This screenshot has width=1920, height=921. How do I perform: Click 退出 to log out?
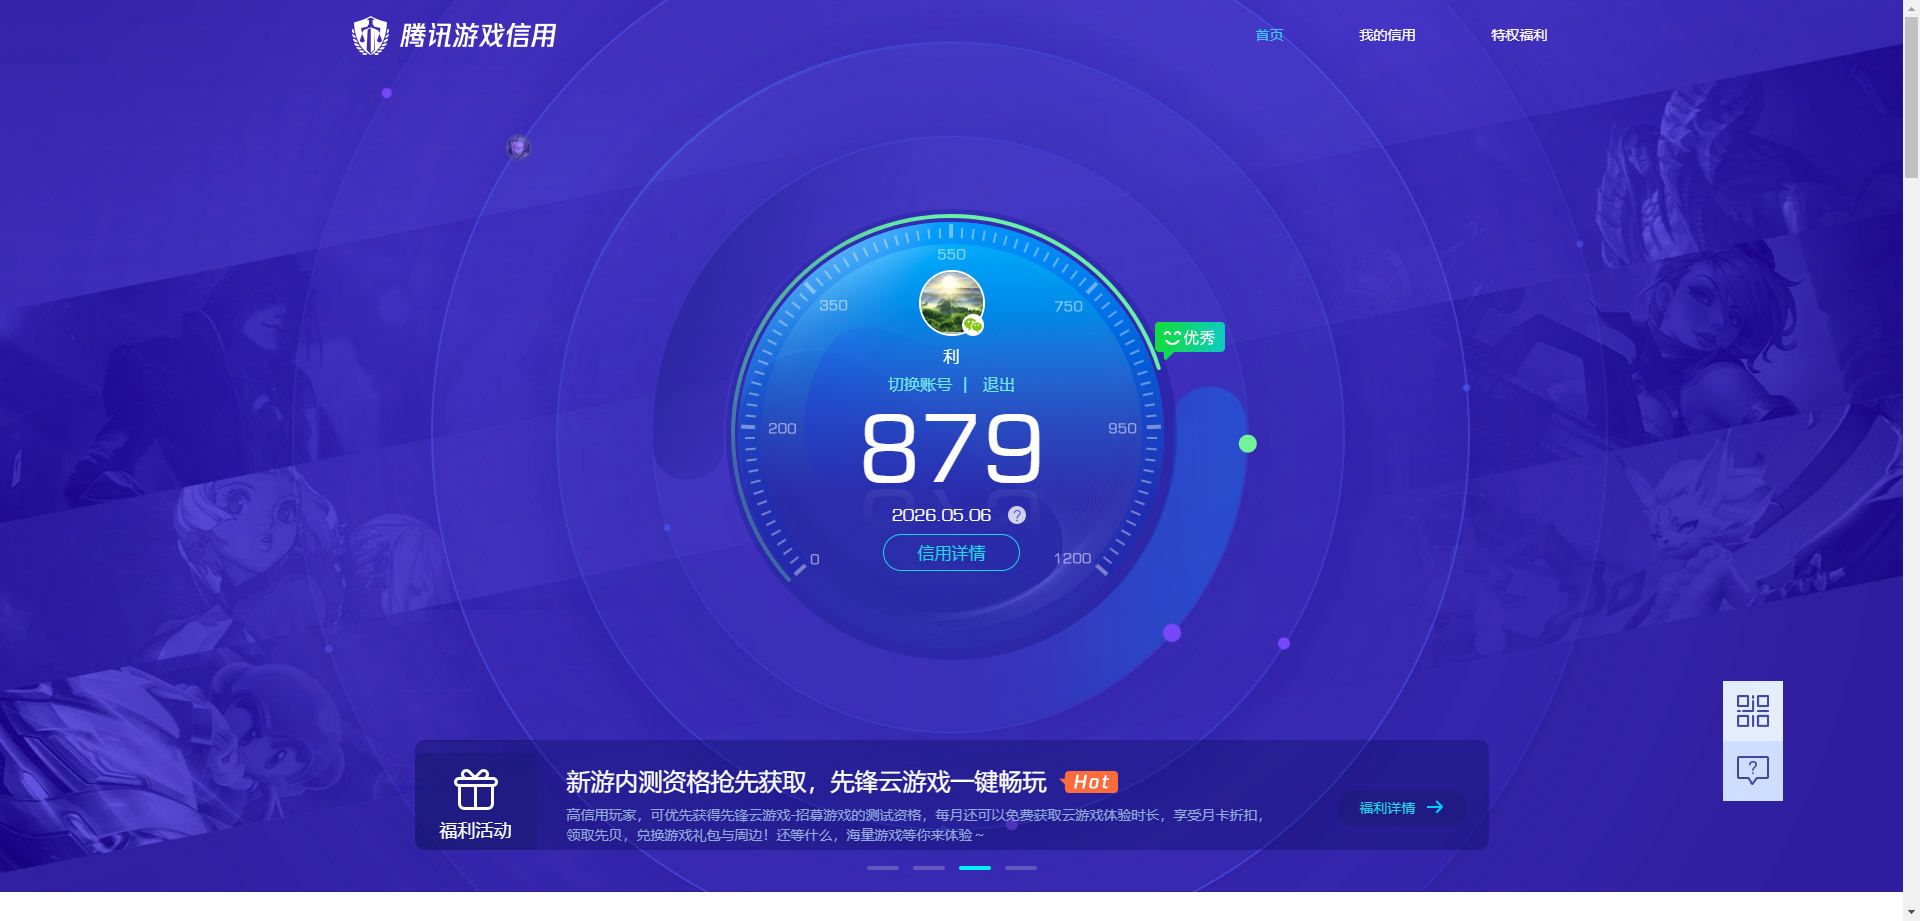point(998,385)
